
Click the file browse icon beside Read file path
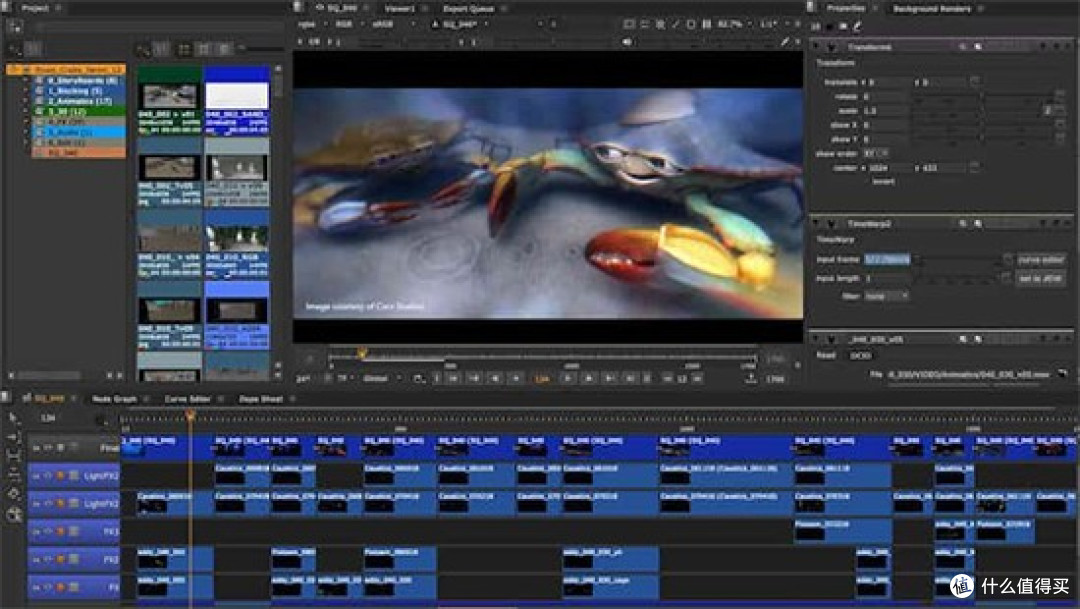(x=1063, y=374)
